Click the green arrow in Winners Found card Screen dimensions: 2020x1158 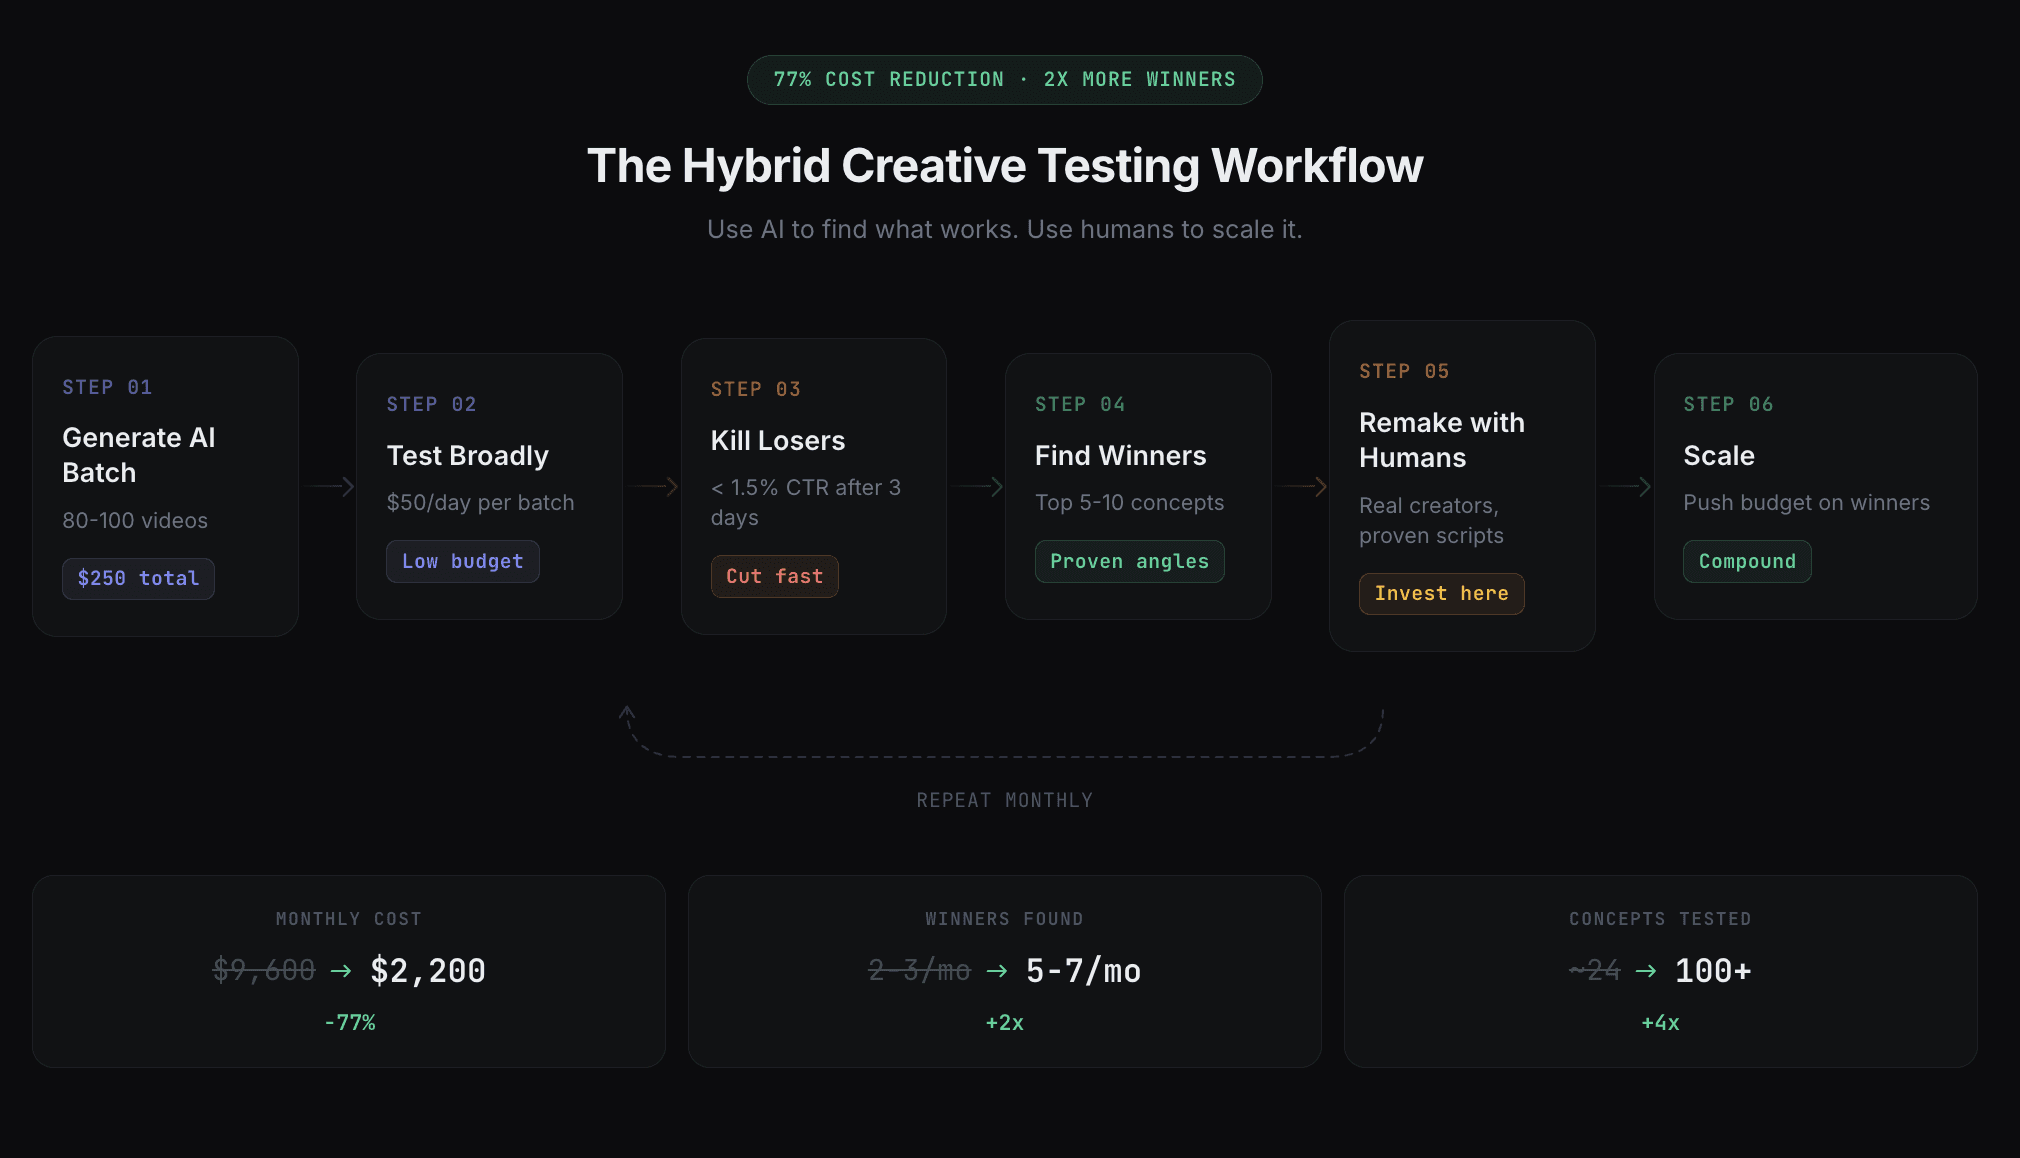[x=997, y=971]
